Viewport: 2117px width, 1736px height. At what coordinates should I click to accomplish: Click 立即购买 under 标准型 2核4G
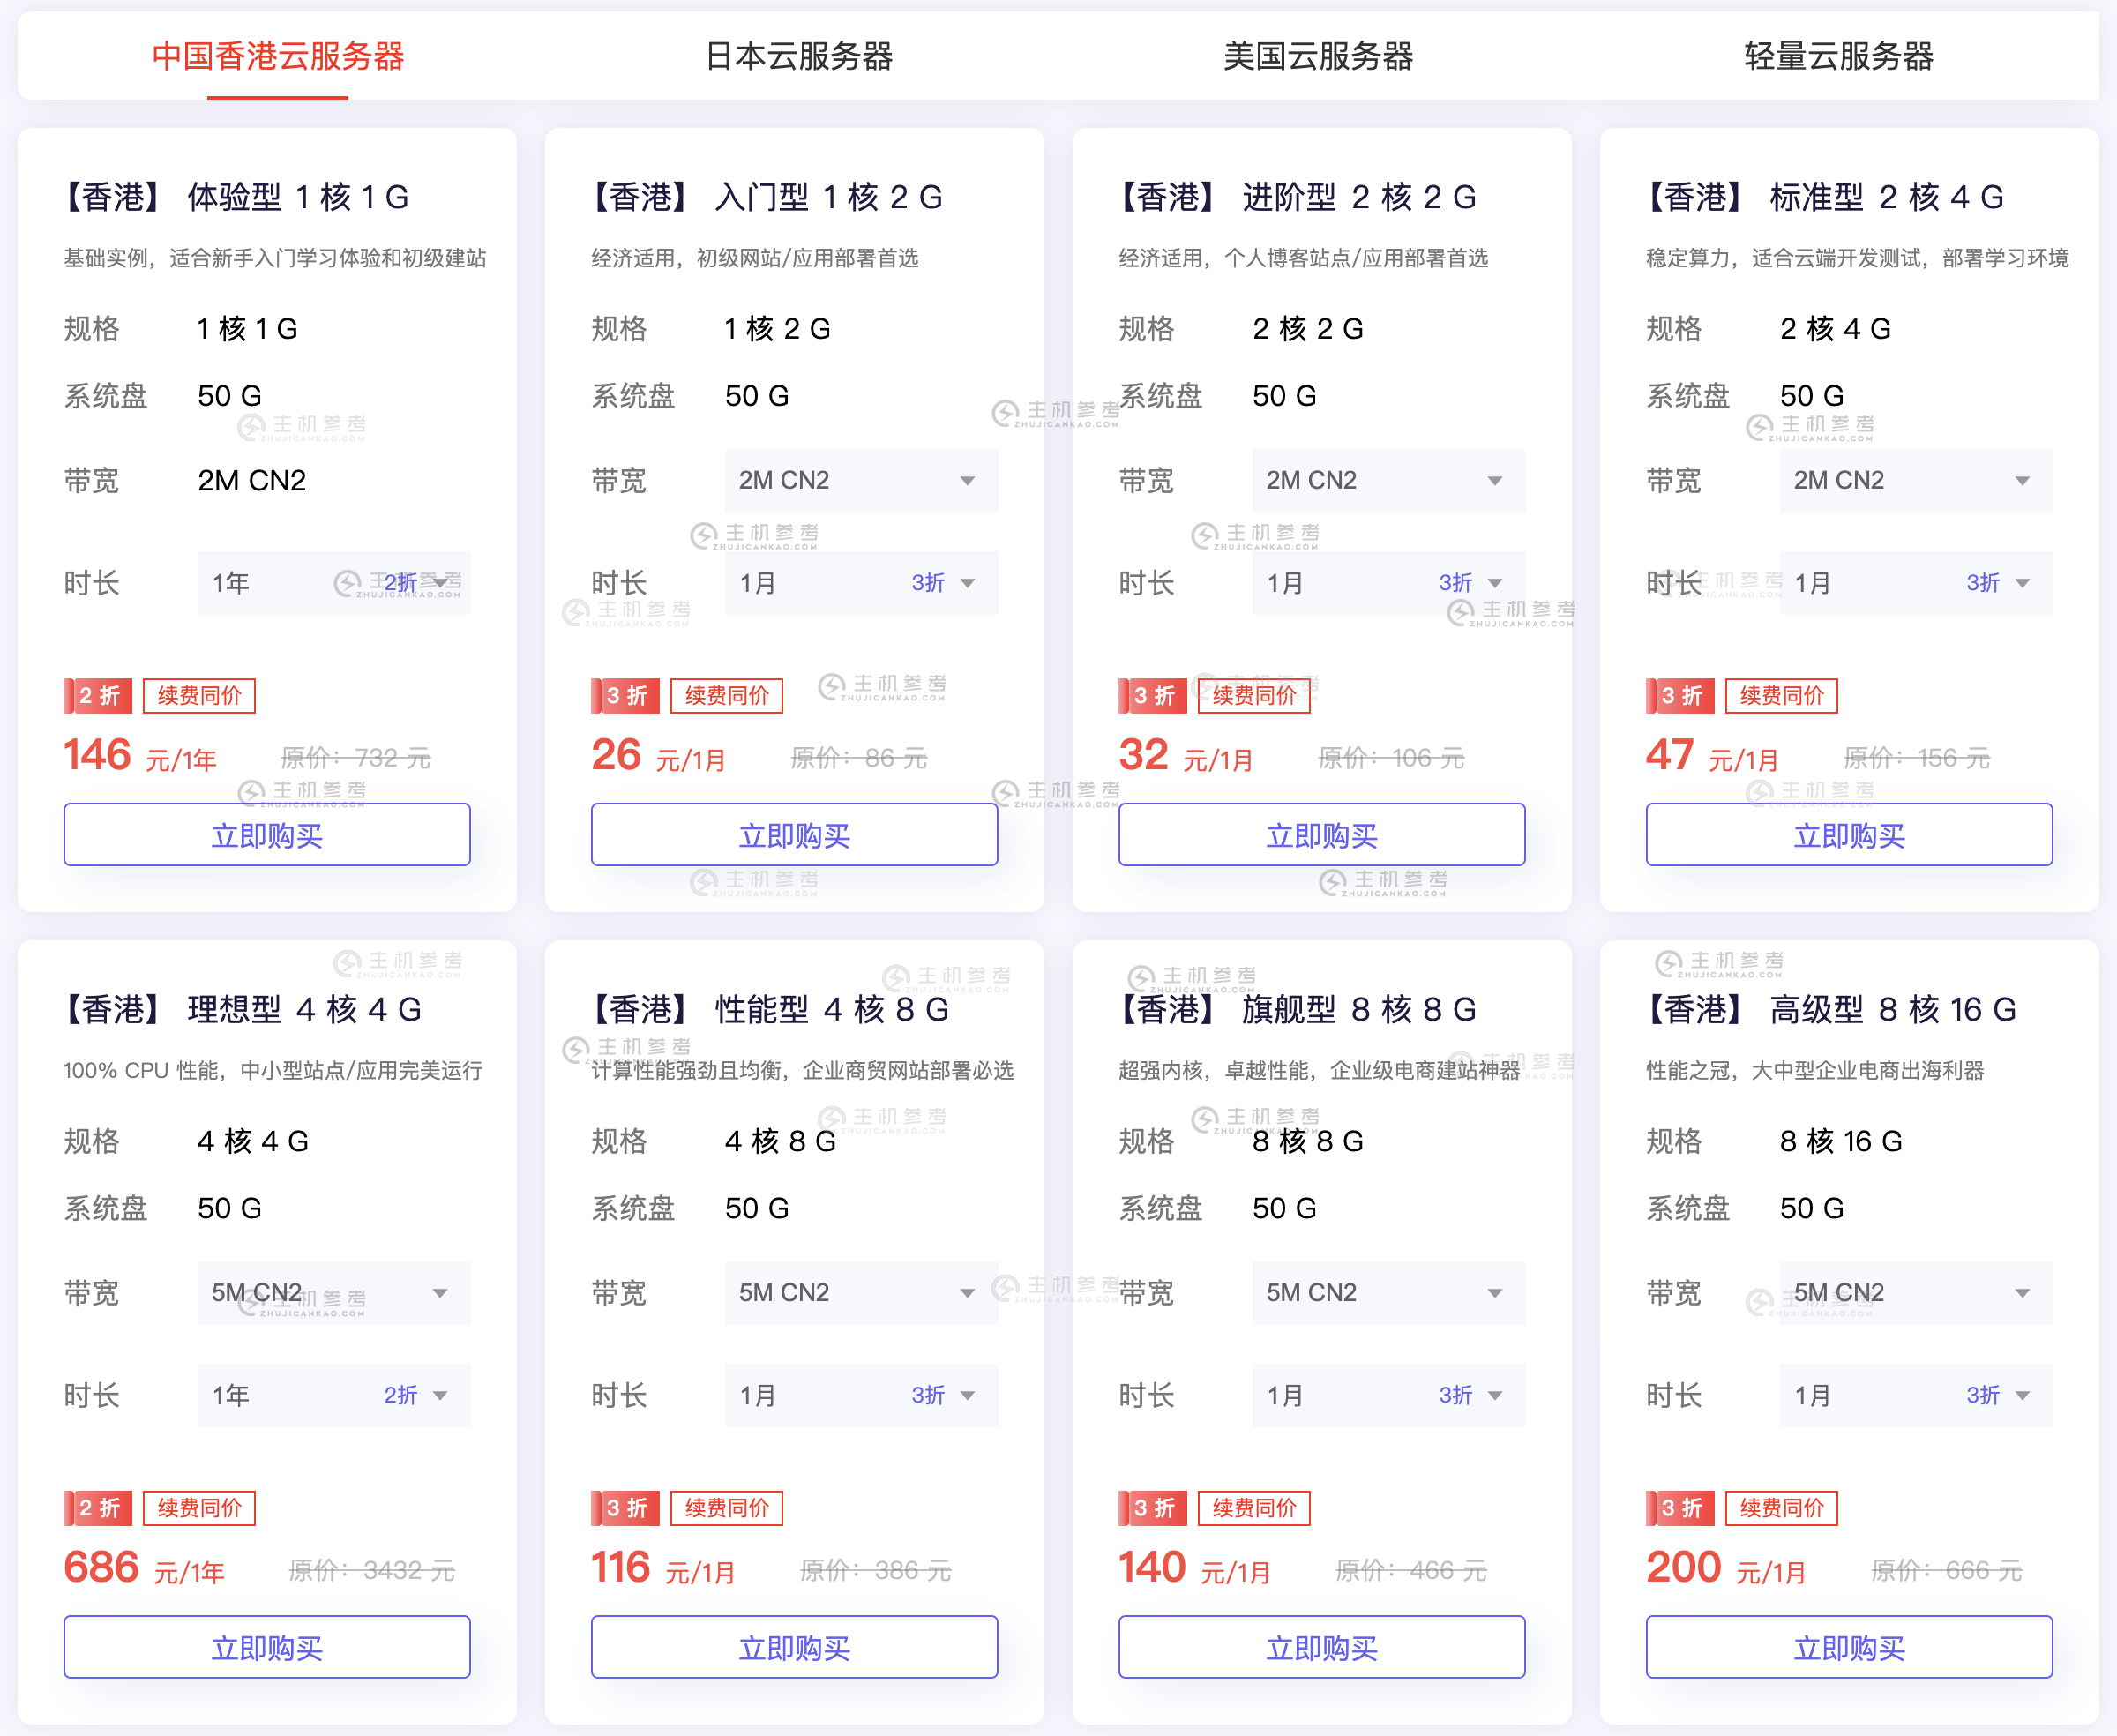tap(1849, 835)
